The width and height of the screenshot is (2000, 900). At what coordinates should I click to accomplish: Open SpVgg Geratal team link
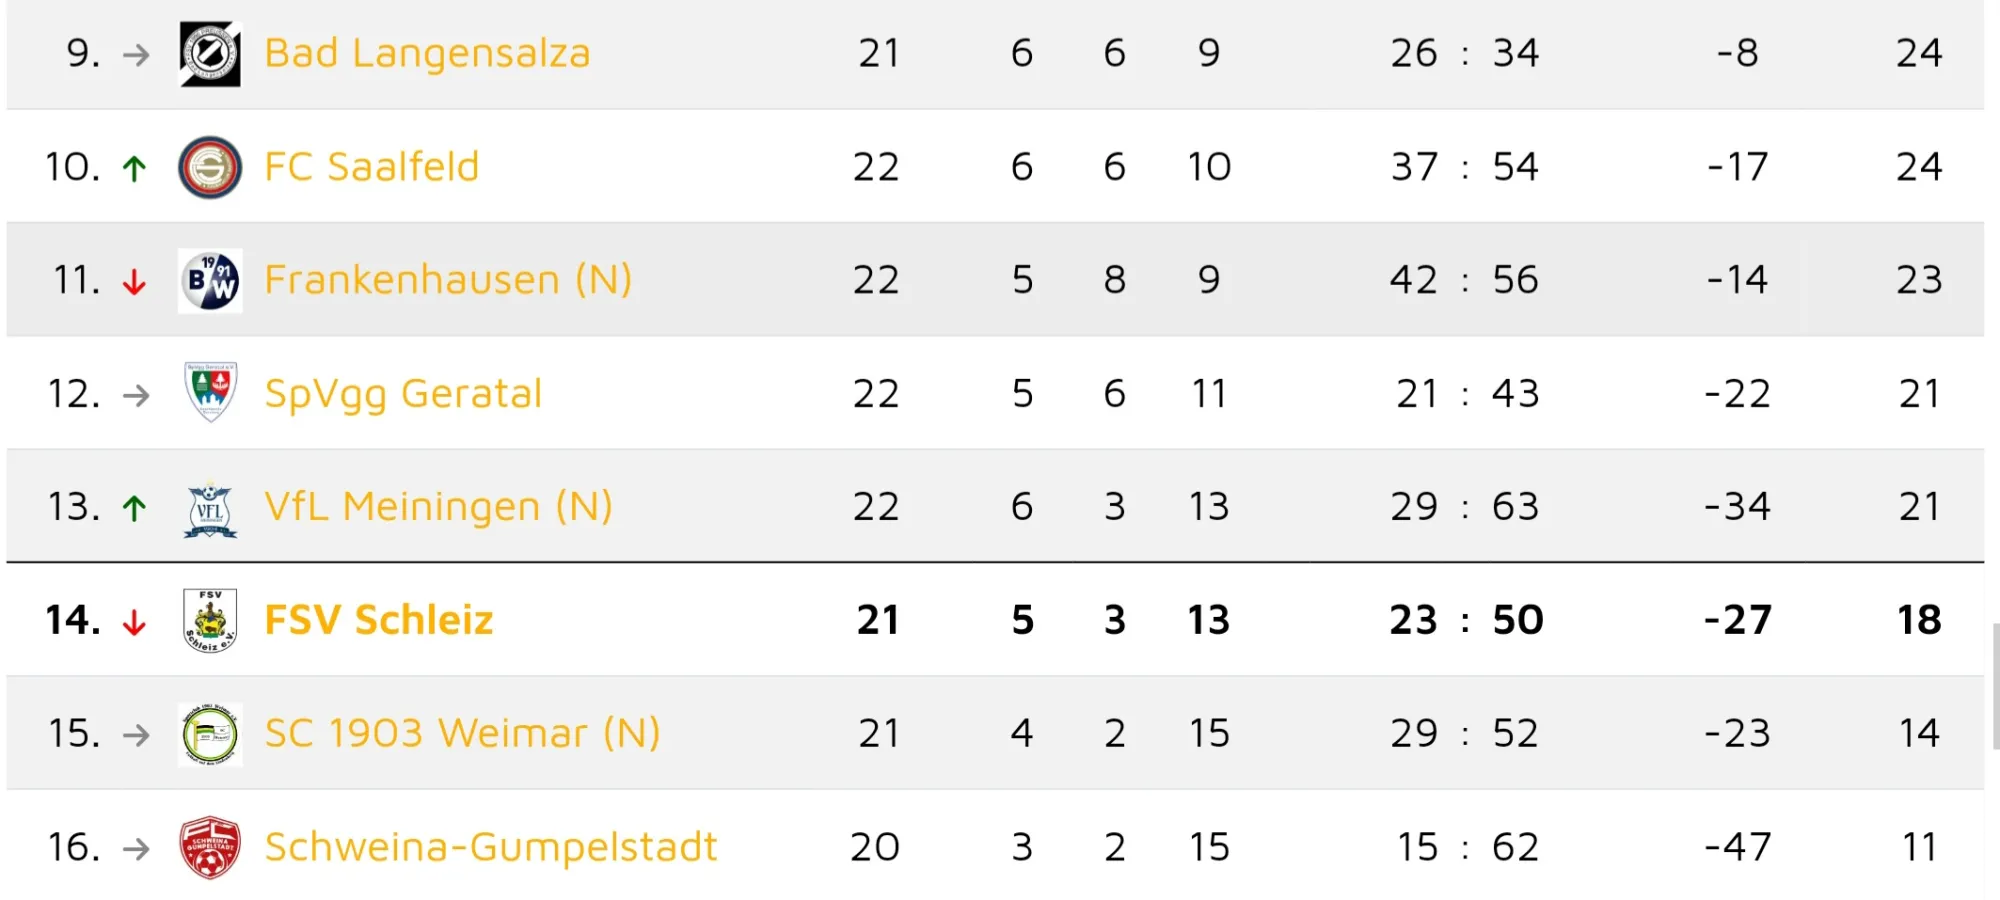(x=403, y=394)
